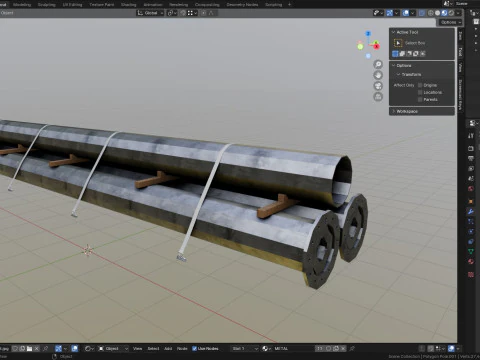
Task: Click the METAL material name field
Action: (x=293, y=349)
